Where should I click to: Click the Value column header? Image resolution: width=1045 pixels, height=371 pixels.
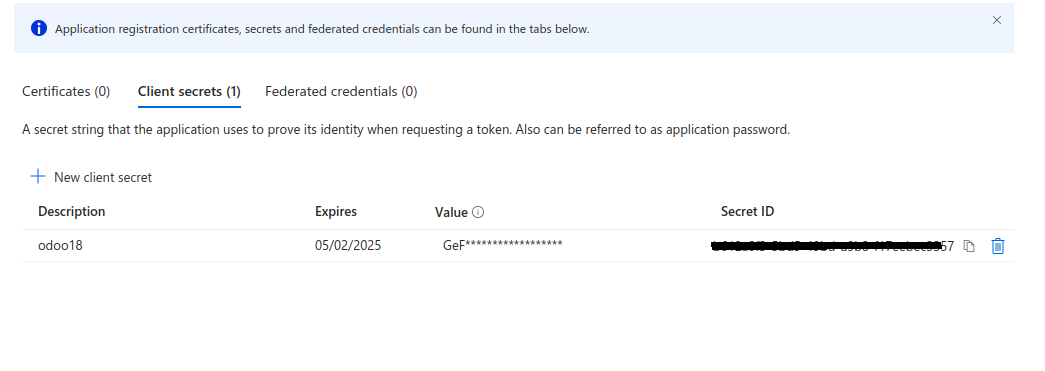451,212
